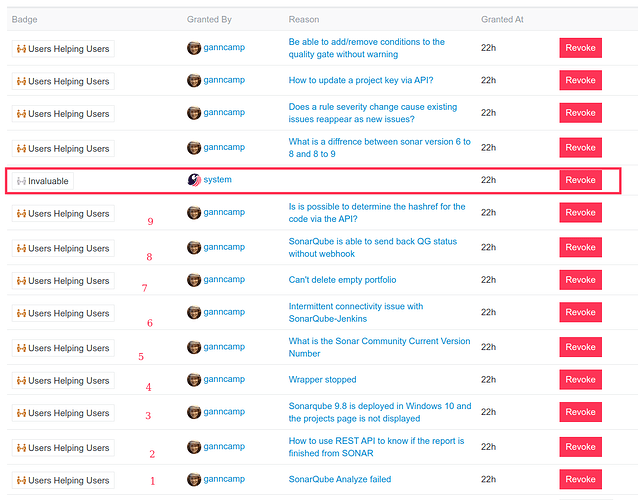Click ganncamp's name in the 'How to update a project key' row

(224, 80)
